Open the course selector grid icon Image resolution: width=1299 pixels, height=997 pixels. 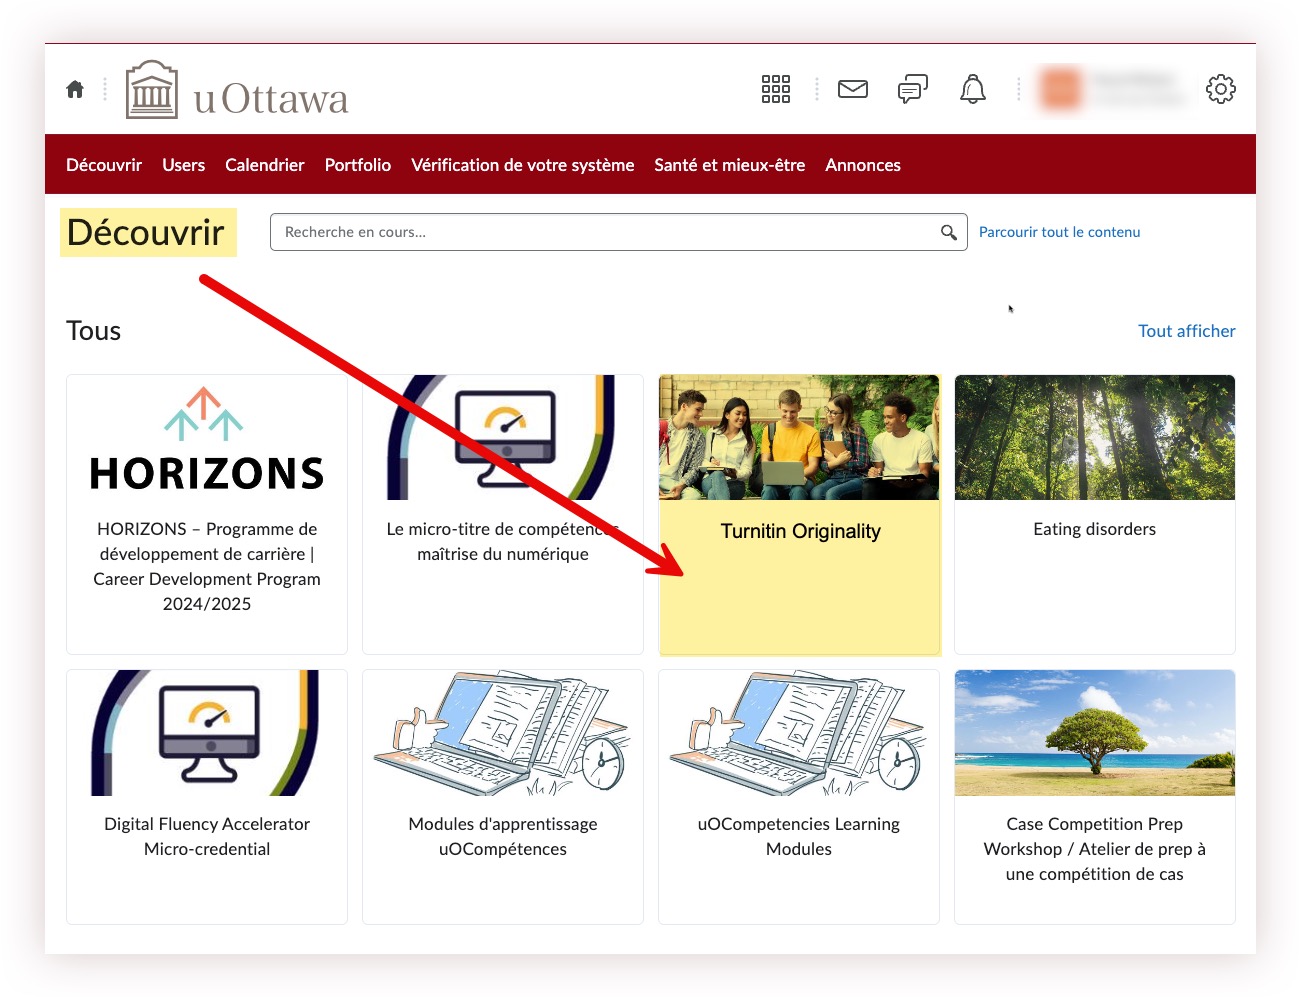(775, 89)
